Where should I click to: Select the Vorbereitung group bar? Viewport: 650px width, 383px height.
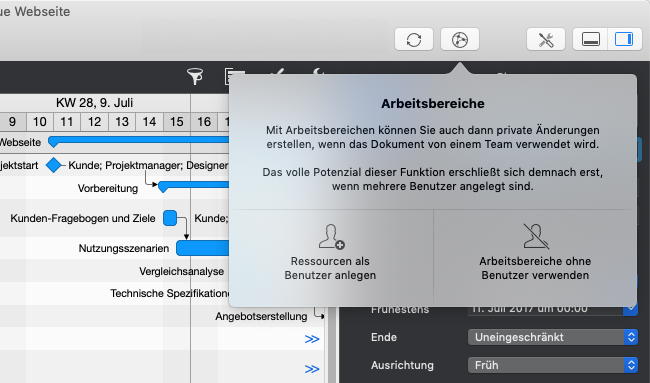click(x=194, y=186)
